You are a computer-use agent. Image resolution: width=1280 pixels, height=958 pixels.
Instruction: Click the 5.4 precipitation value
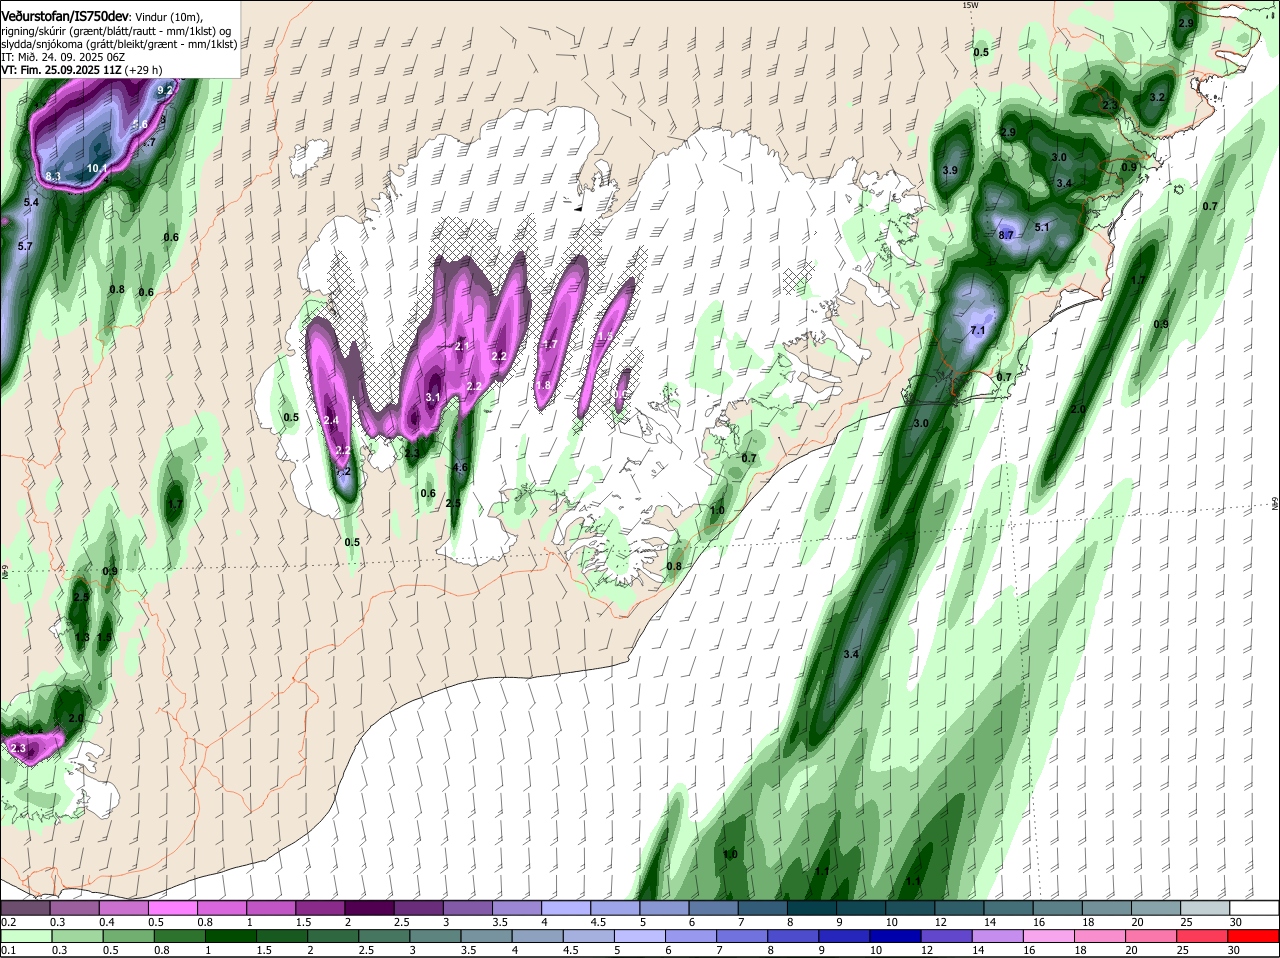pyautogui.click(x=30, y=203)
